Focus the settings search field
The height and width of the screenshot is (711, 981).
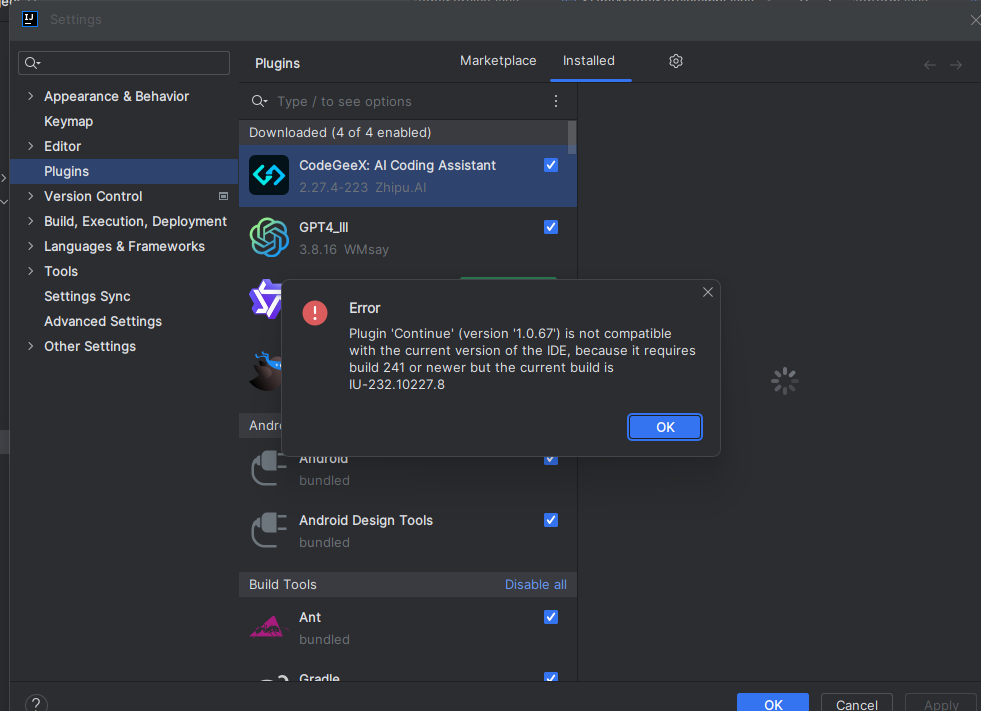[x=124, y=63]
